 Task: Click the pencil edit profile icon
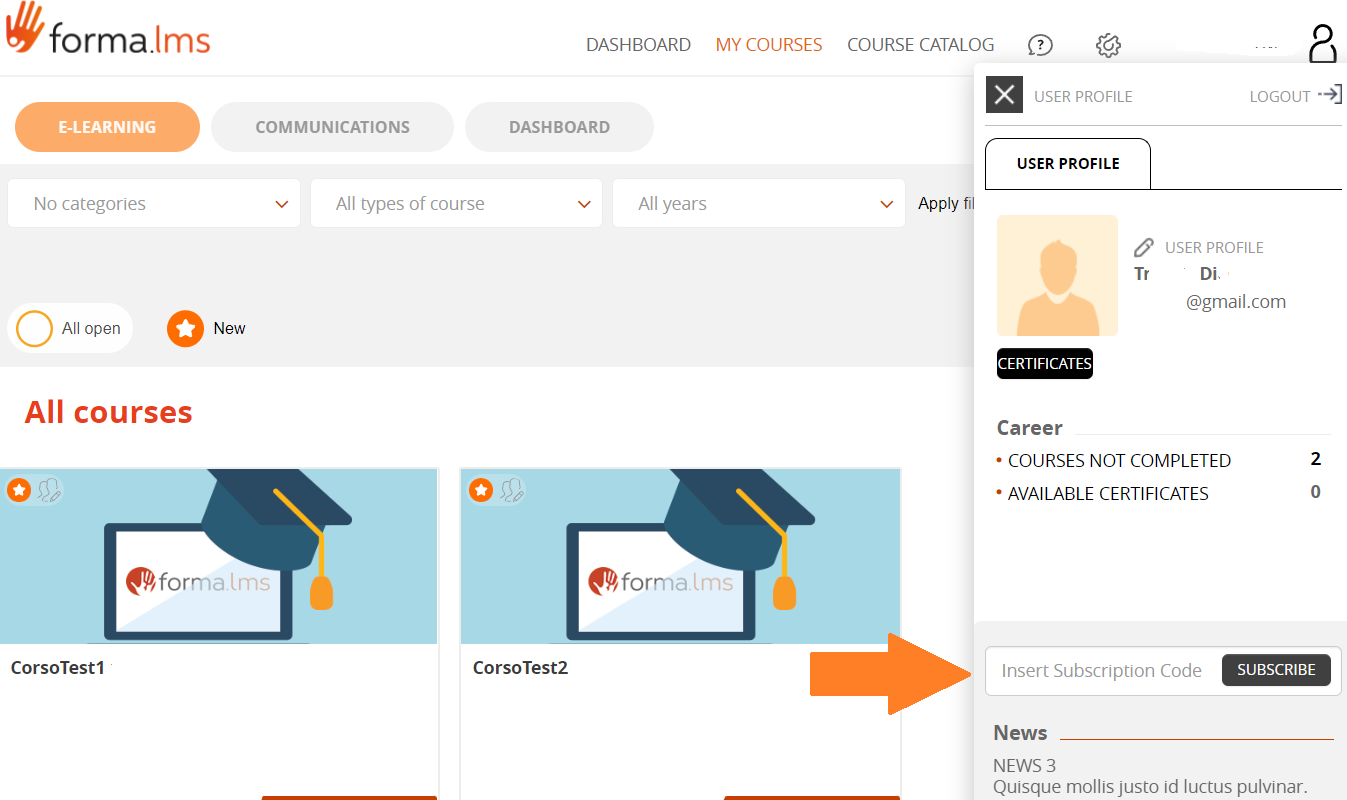tap(1144, 247)
